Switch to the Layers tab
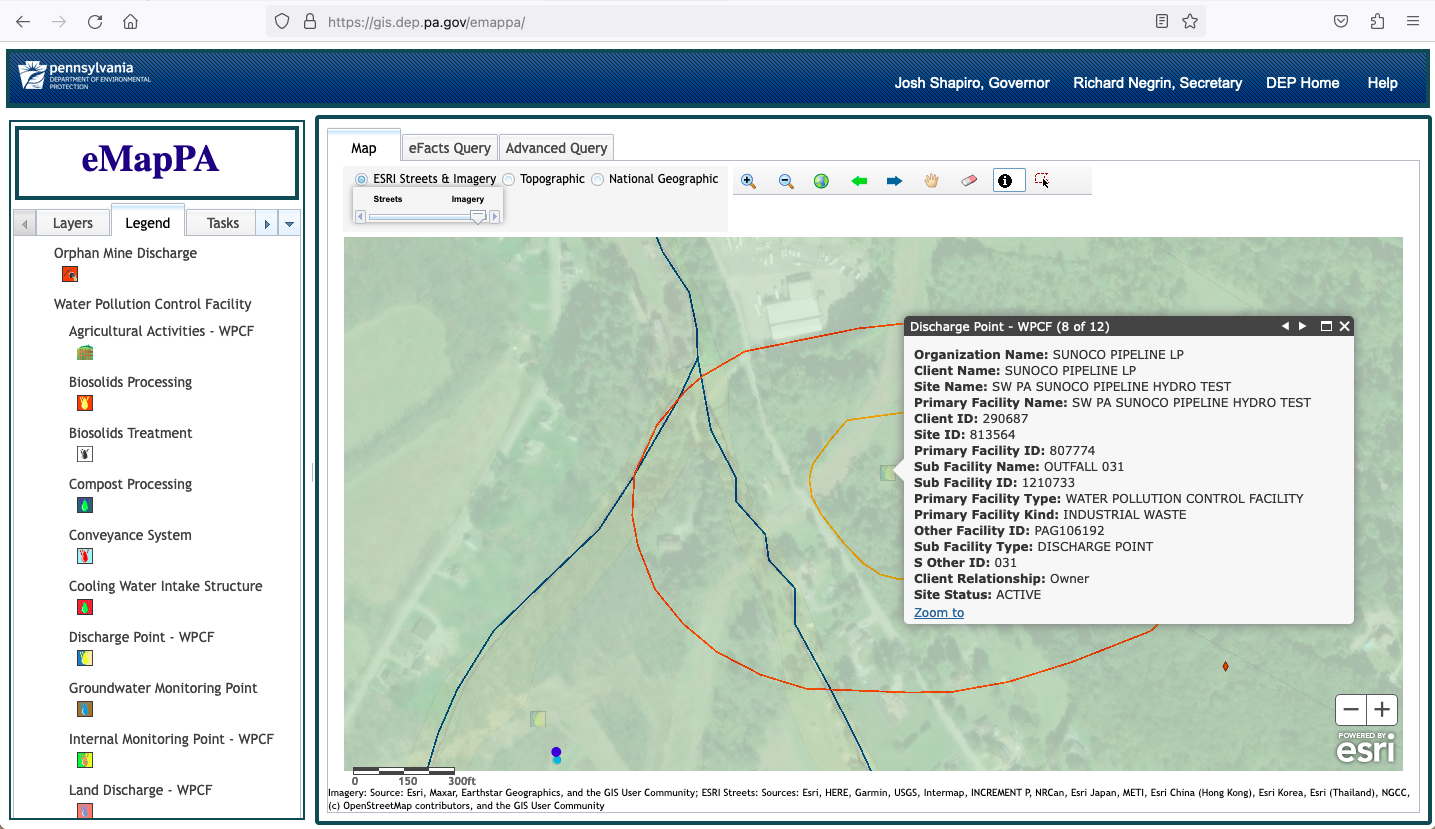Screen dimensions: 1435x829 (x=72, y=223)
